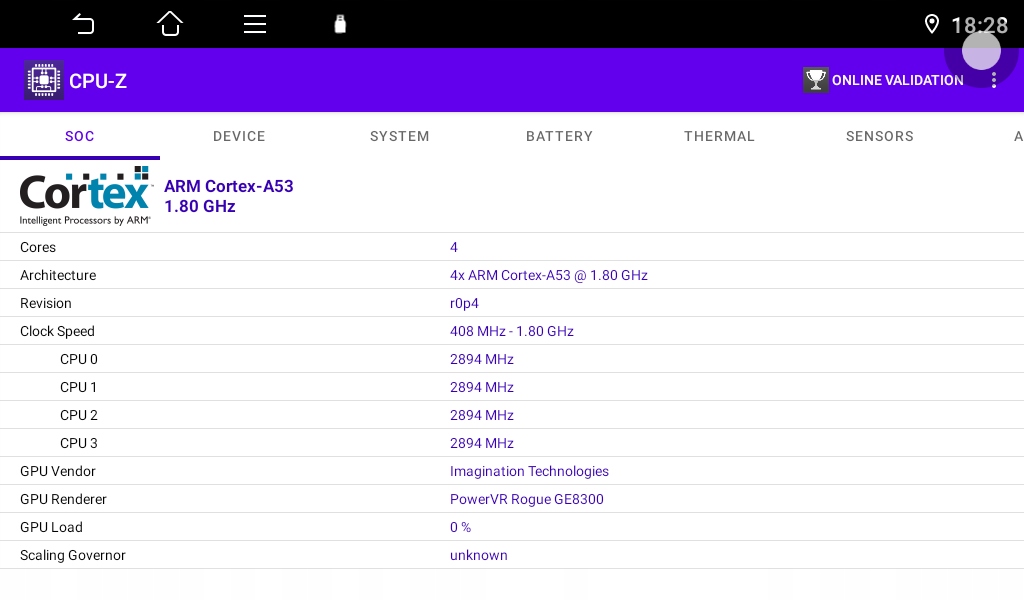Image resolution: width=1024 pixels, height=600 pixels.
Task: Tap the home icon in the status bar
Action: pyautogui.click(x=170, y=23)
